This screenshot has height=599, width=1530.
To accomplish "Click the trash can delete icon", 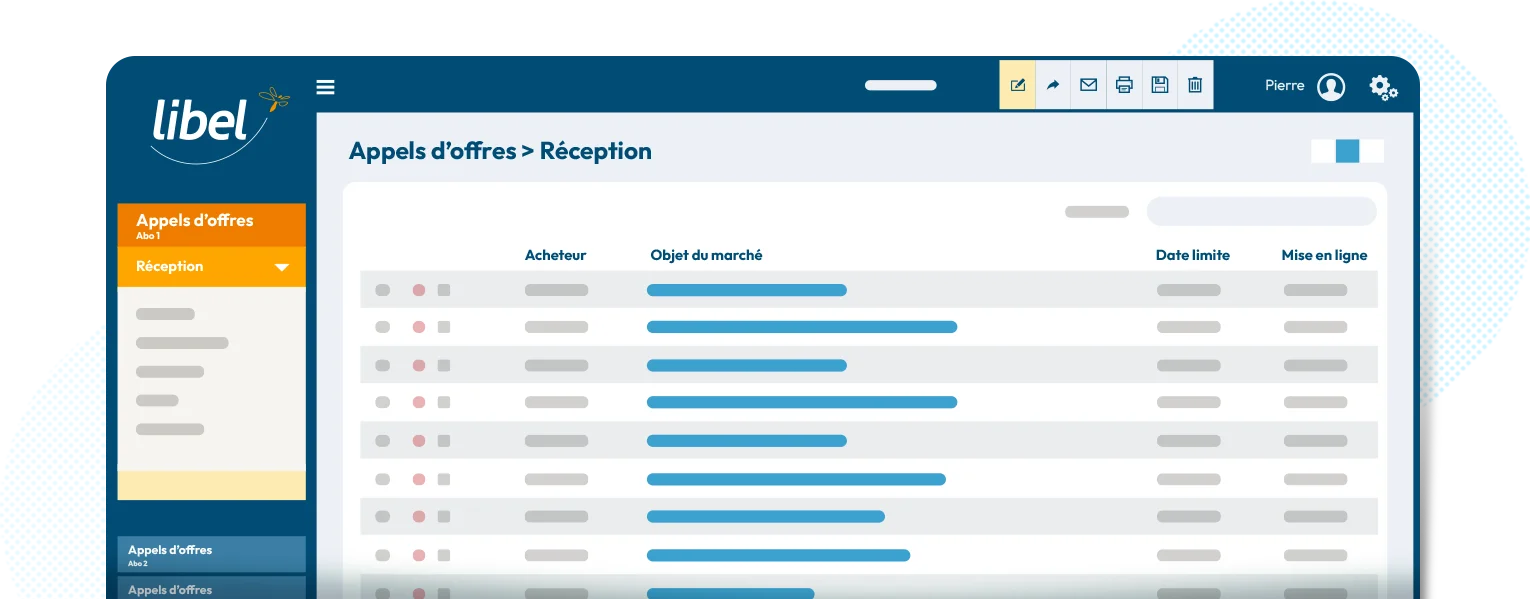I will click(1195, 85).
